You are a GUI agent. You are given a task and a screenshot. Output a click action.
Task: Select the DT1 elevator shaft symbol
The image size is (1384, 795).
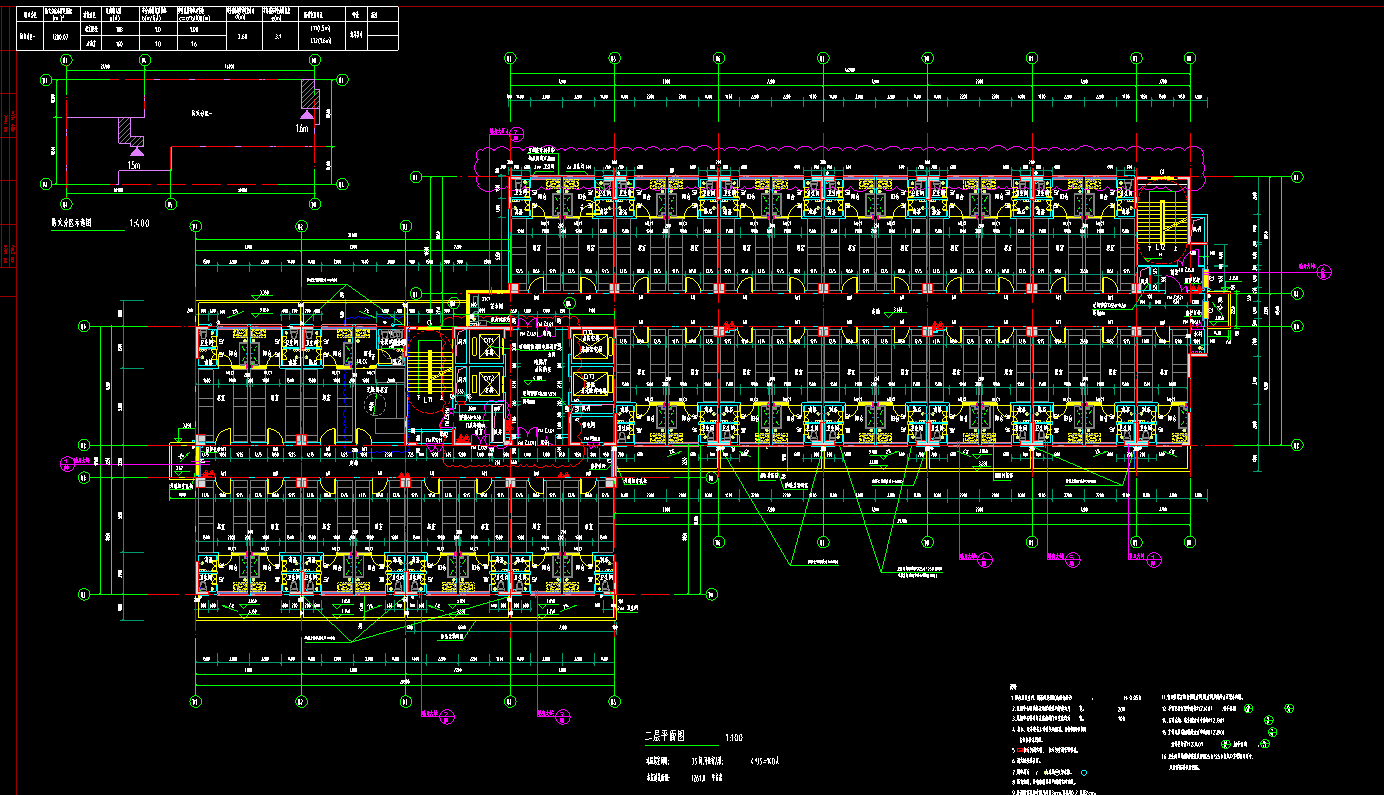point(489,347)
